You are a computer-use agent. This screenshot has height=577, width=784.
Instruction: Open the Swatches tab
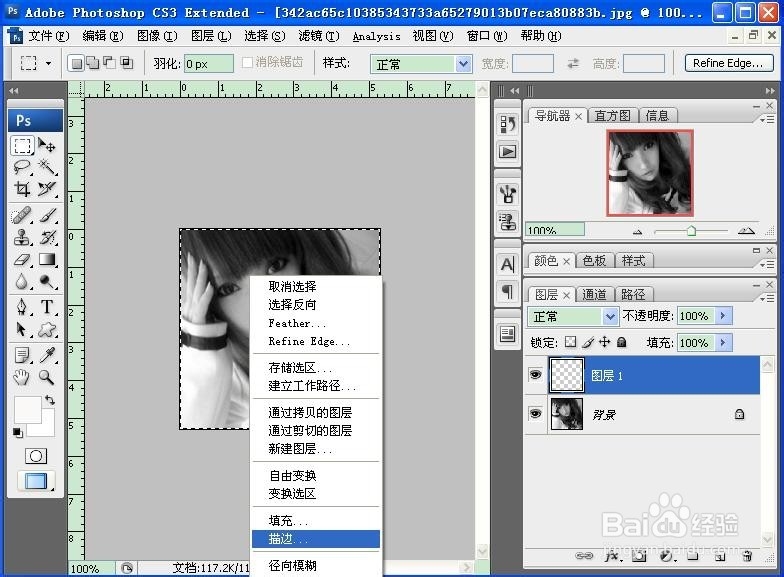click(x=594, y=260)
